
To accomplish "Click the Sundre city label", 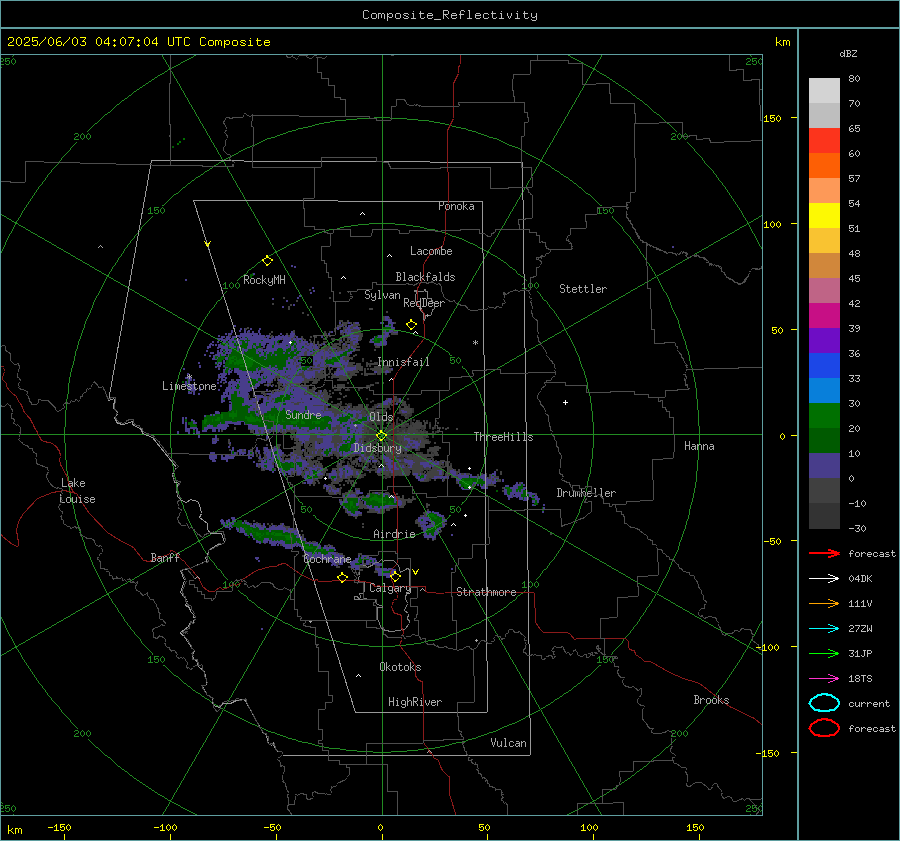I will click(303, 415).
